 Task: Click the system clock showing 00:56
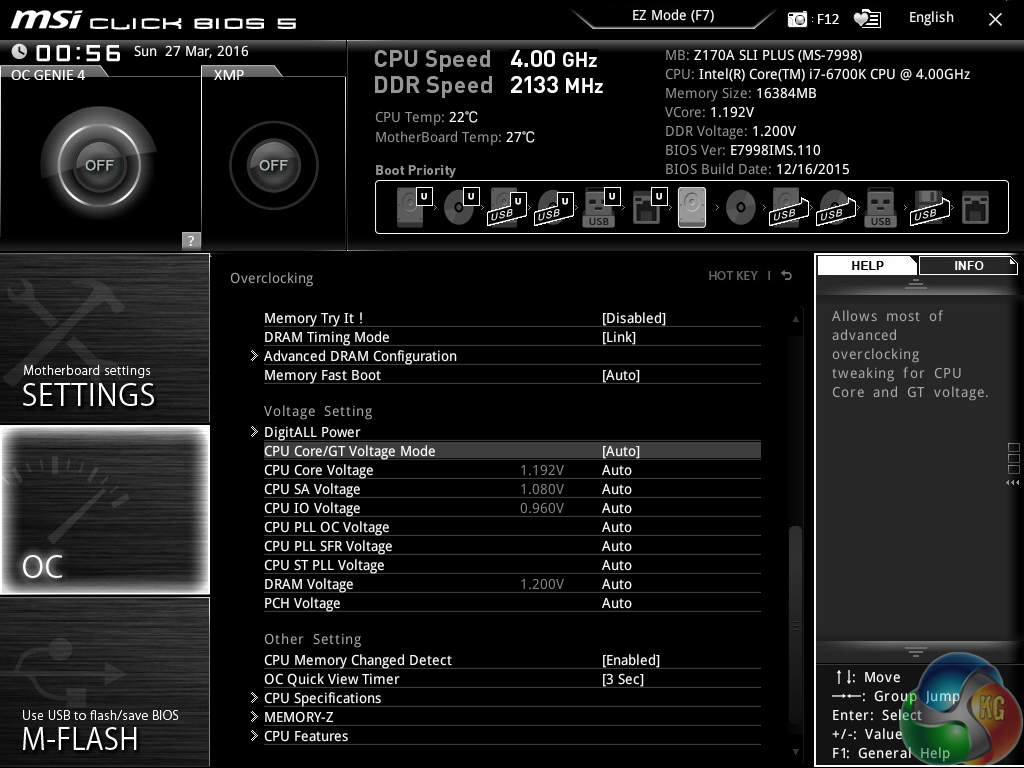[78, 52]
